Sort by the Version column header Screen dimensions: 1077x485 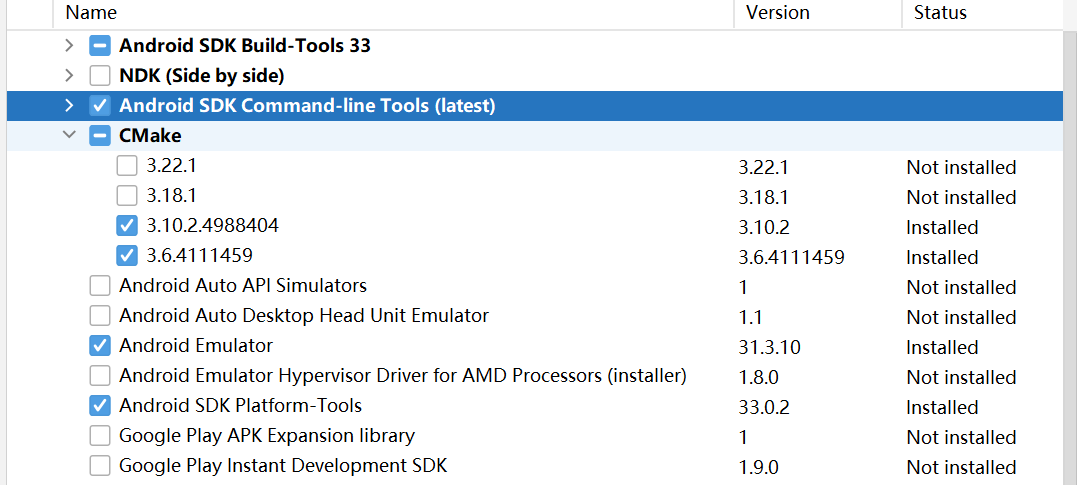click(777, 13)
